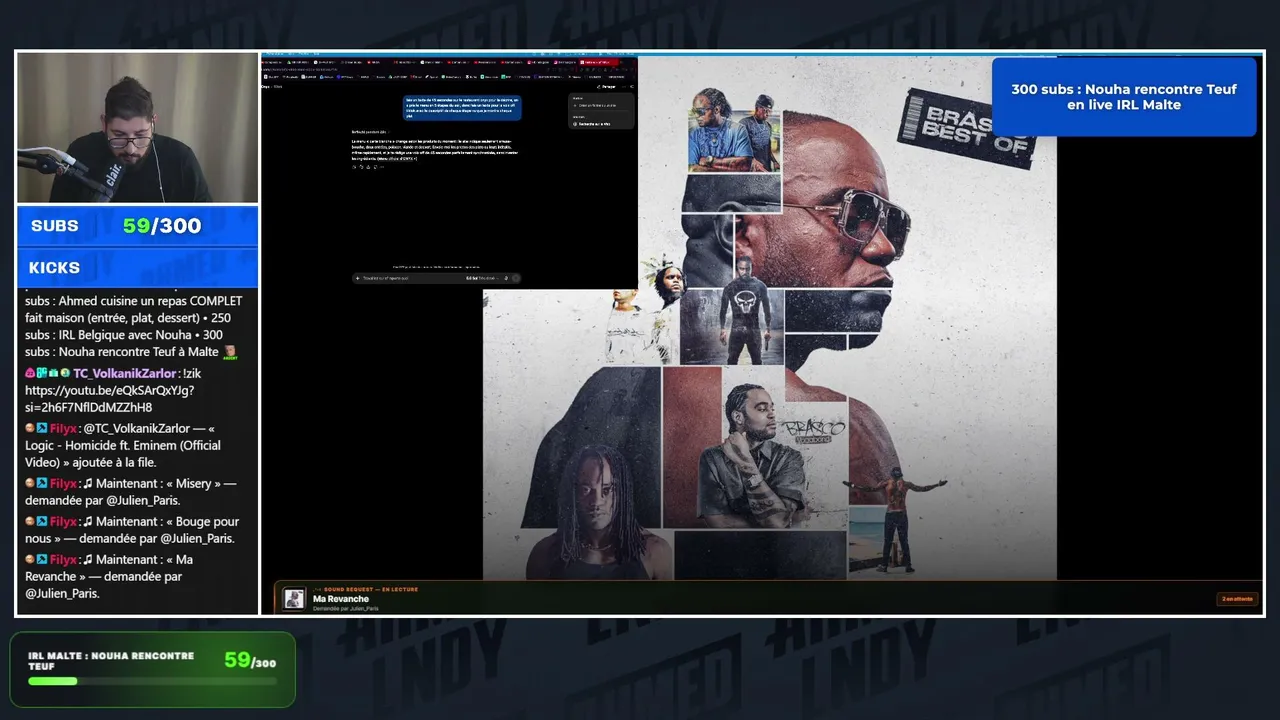This screenshot has width=1280, height=720.
Task: Click the emote after 'Teuf à Malte'
Action: tap(230, 353)
